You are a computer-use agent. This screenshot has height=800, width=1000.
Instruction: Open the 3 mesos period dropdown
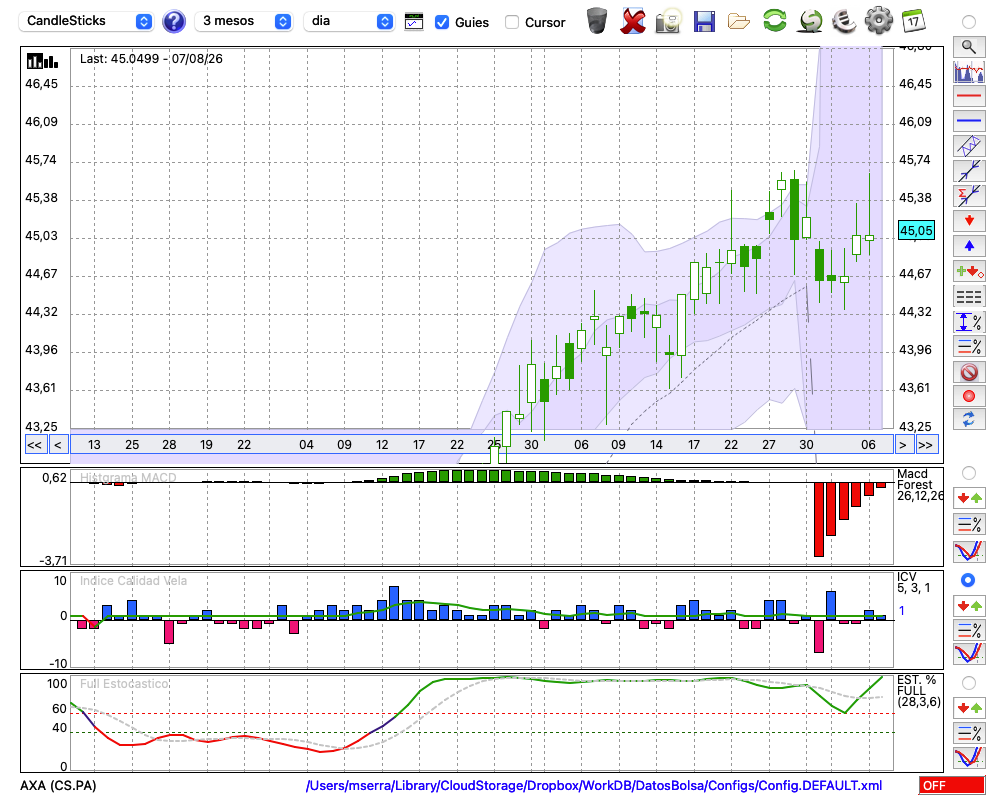243,21
